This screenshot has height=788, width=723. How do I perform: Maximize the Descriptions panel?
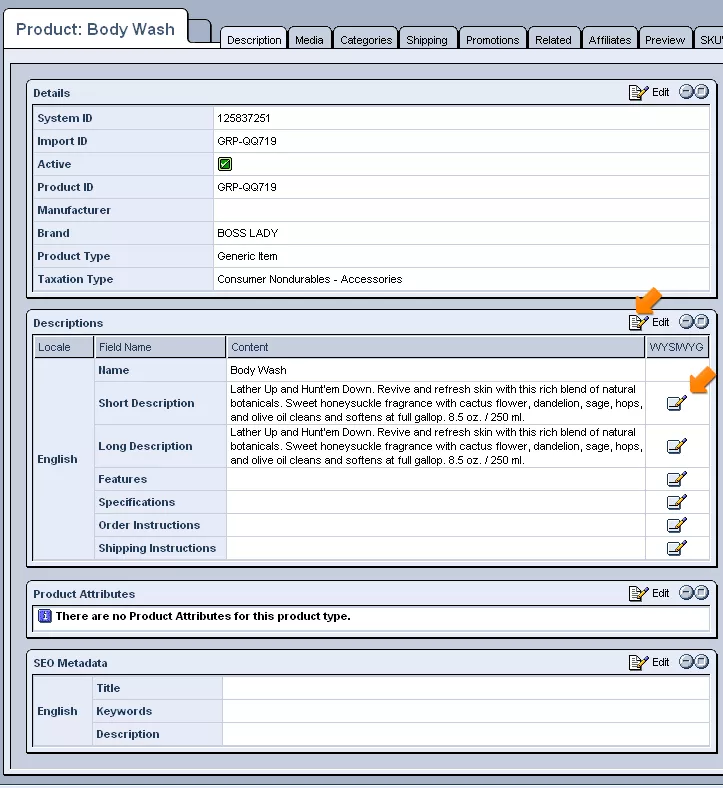(701, 322)
